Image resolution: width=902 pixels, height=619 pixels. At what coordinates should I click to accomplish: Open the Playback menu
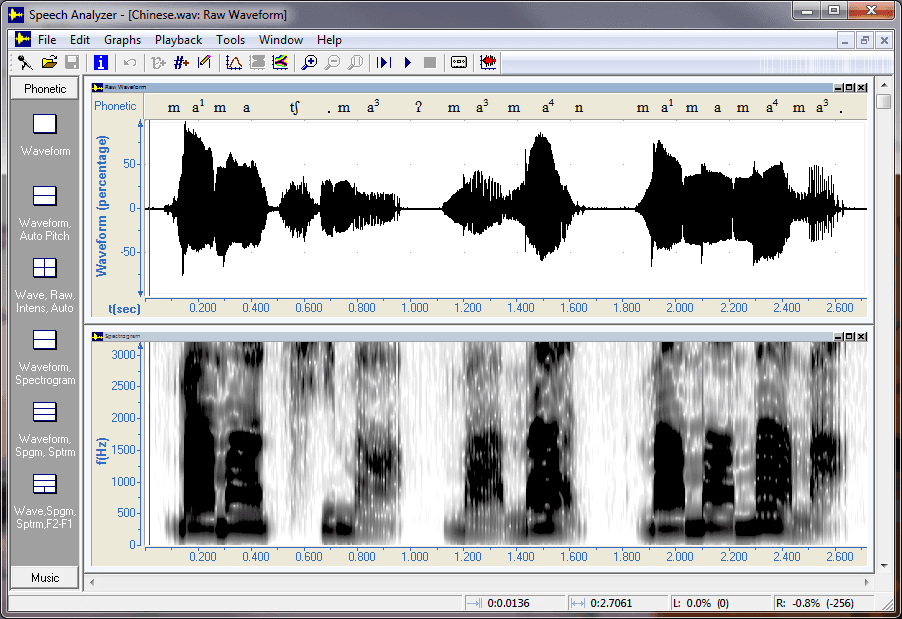coord(178,40)
